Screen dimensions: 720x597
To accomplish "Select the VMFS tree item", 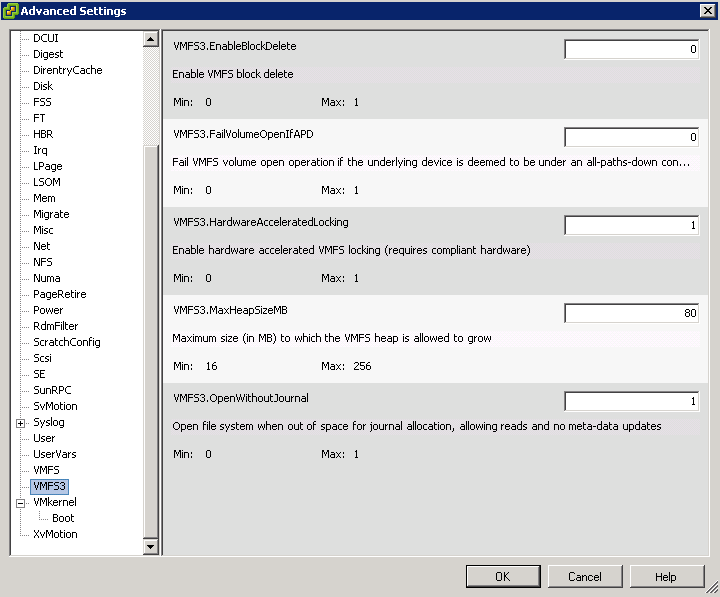I will click(x=46, y=470).
